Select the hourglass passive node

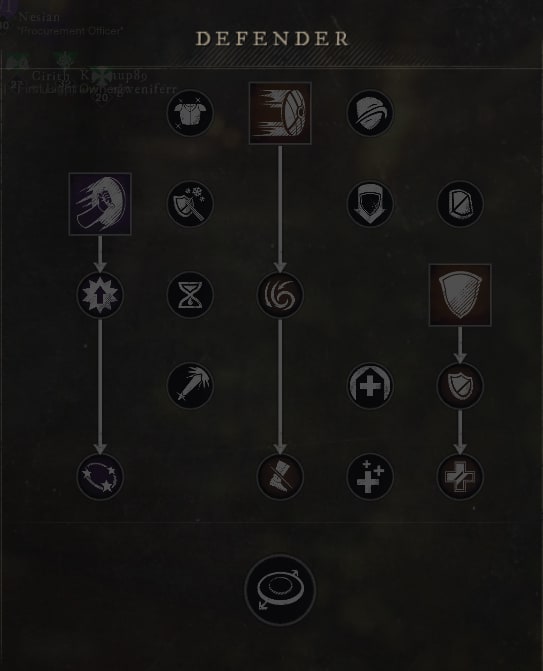click(x=190, y=295)
